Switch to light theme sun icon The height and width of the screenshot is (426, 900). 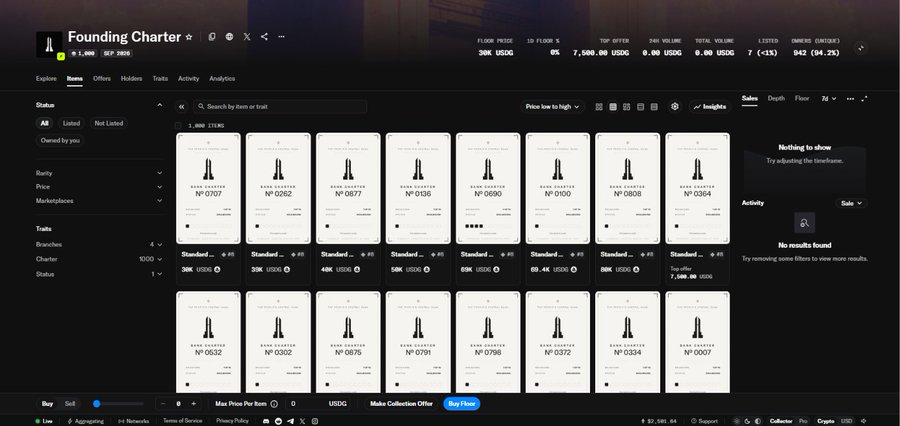click(x=737, y=421)
